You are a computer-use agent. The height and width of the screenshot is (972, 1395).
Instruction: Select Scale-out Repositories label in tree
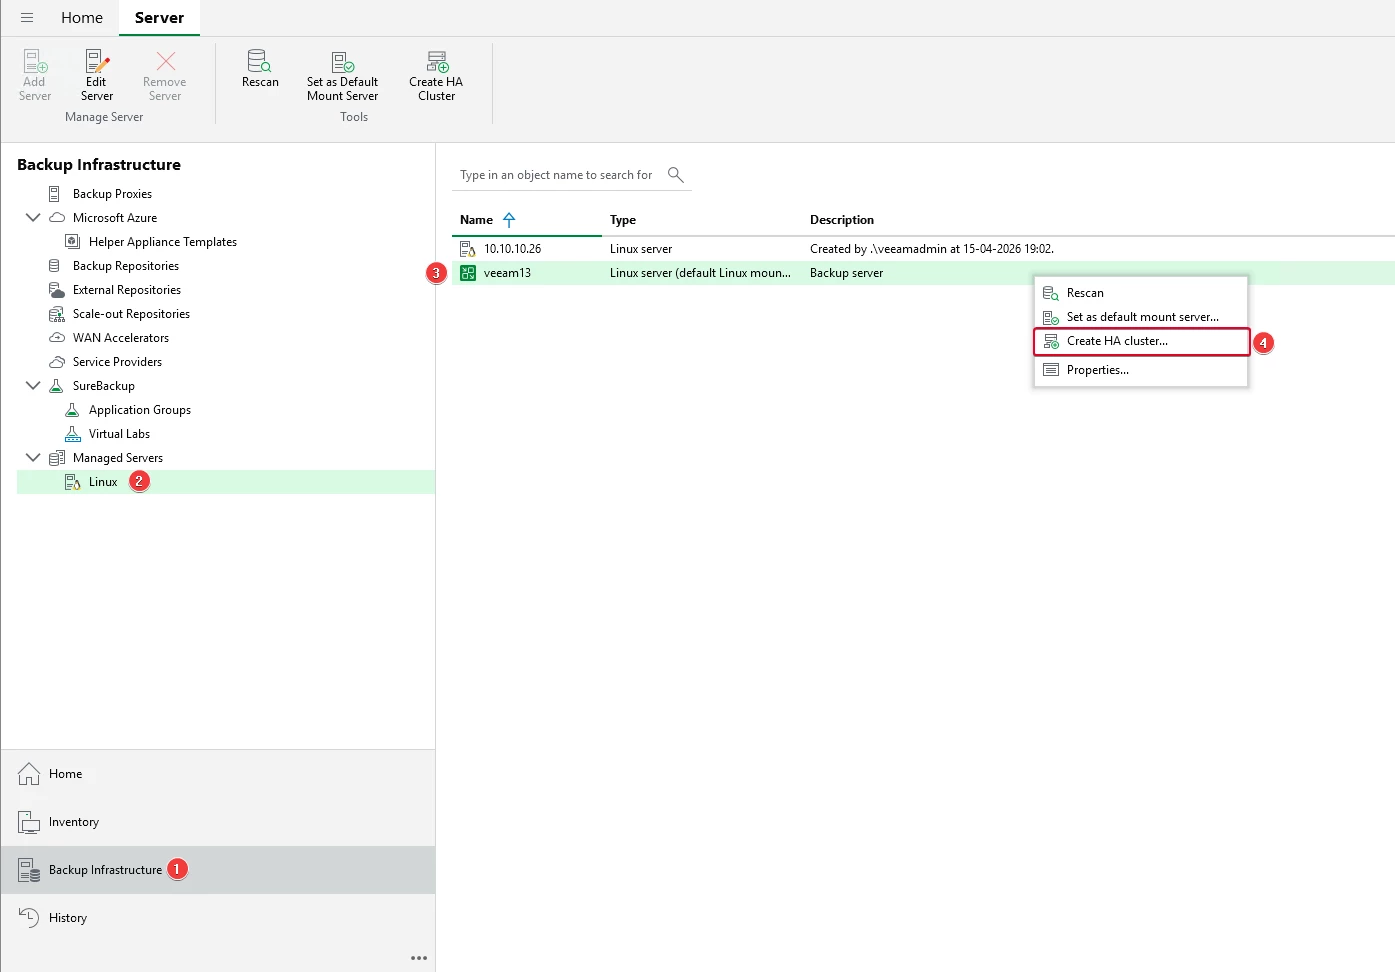pyautogui.click(x=131, y=314)
